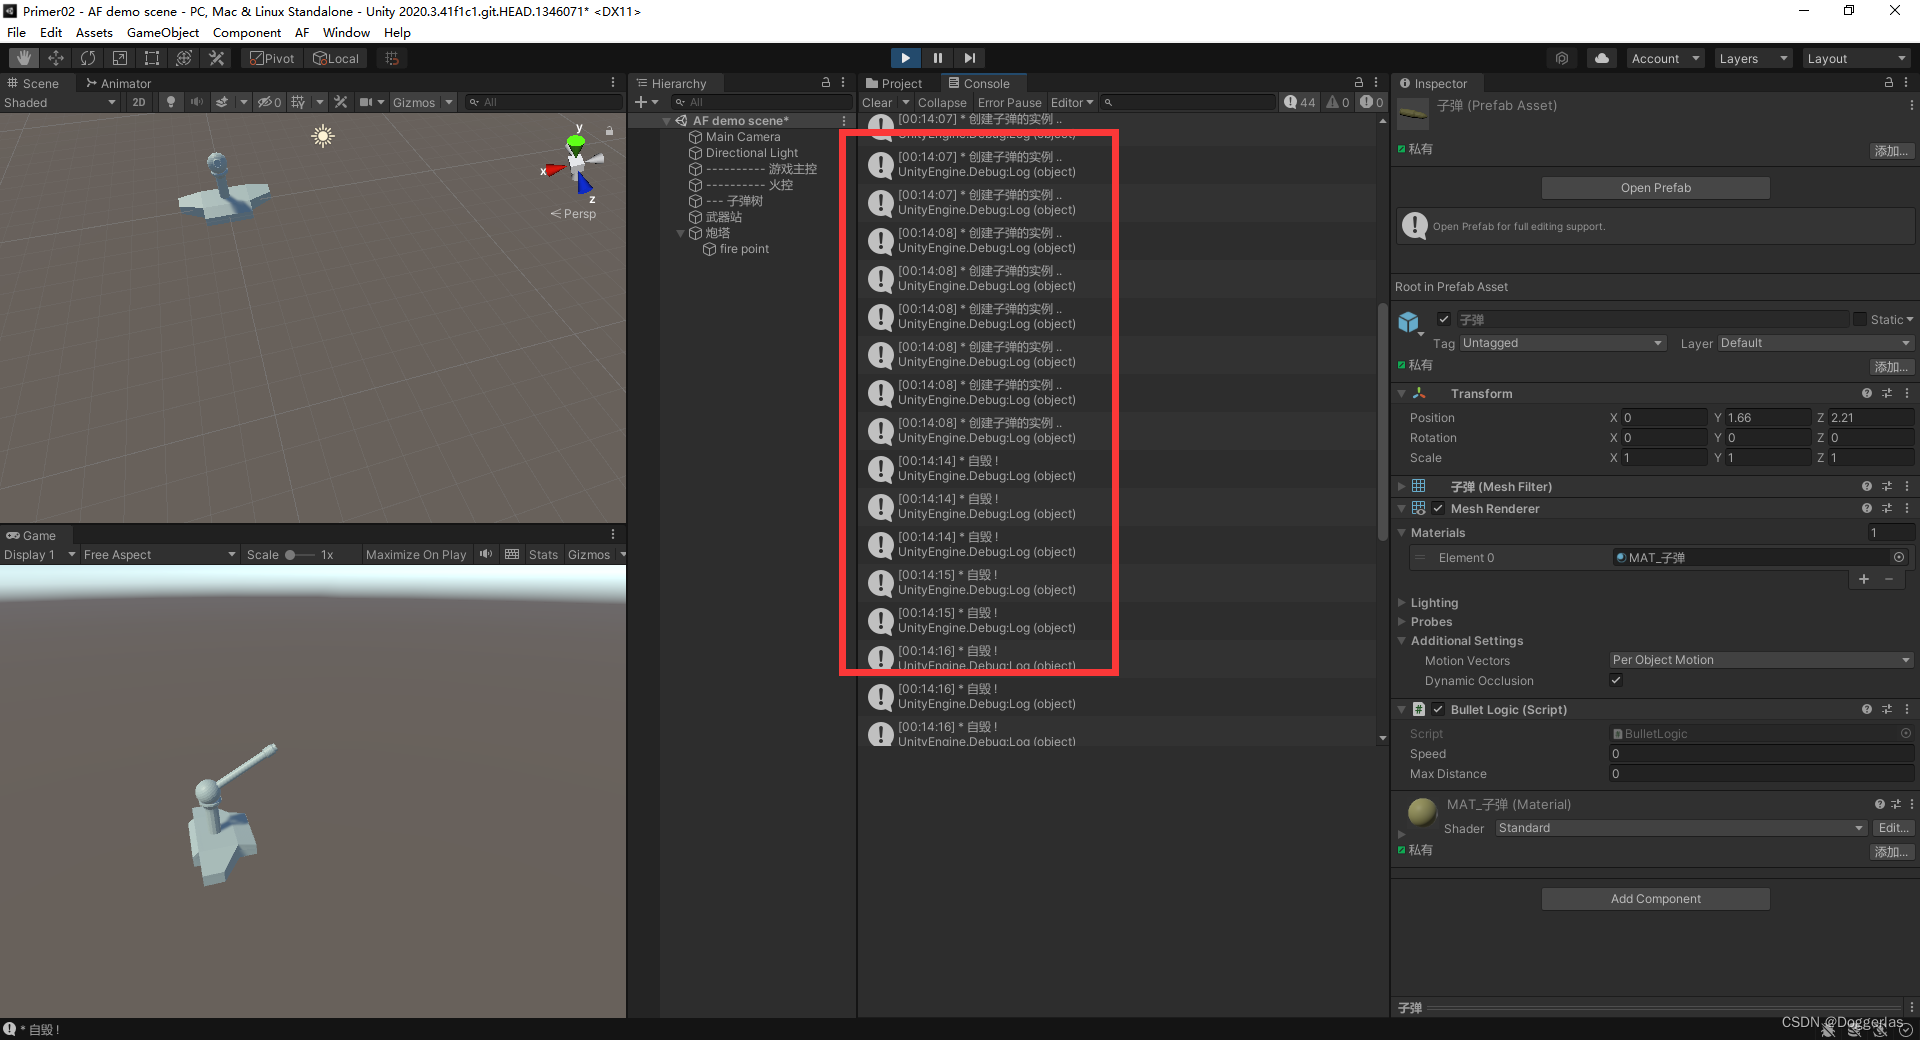Open Layers dropdown
This screenshot has height=1040, width=1920.
pos(1753,58)
